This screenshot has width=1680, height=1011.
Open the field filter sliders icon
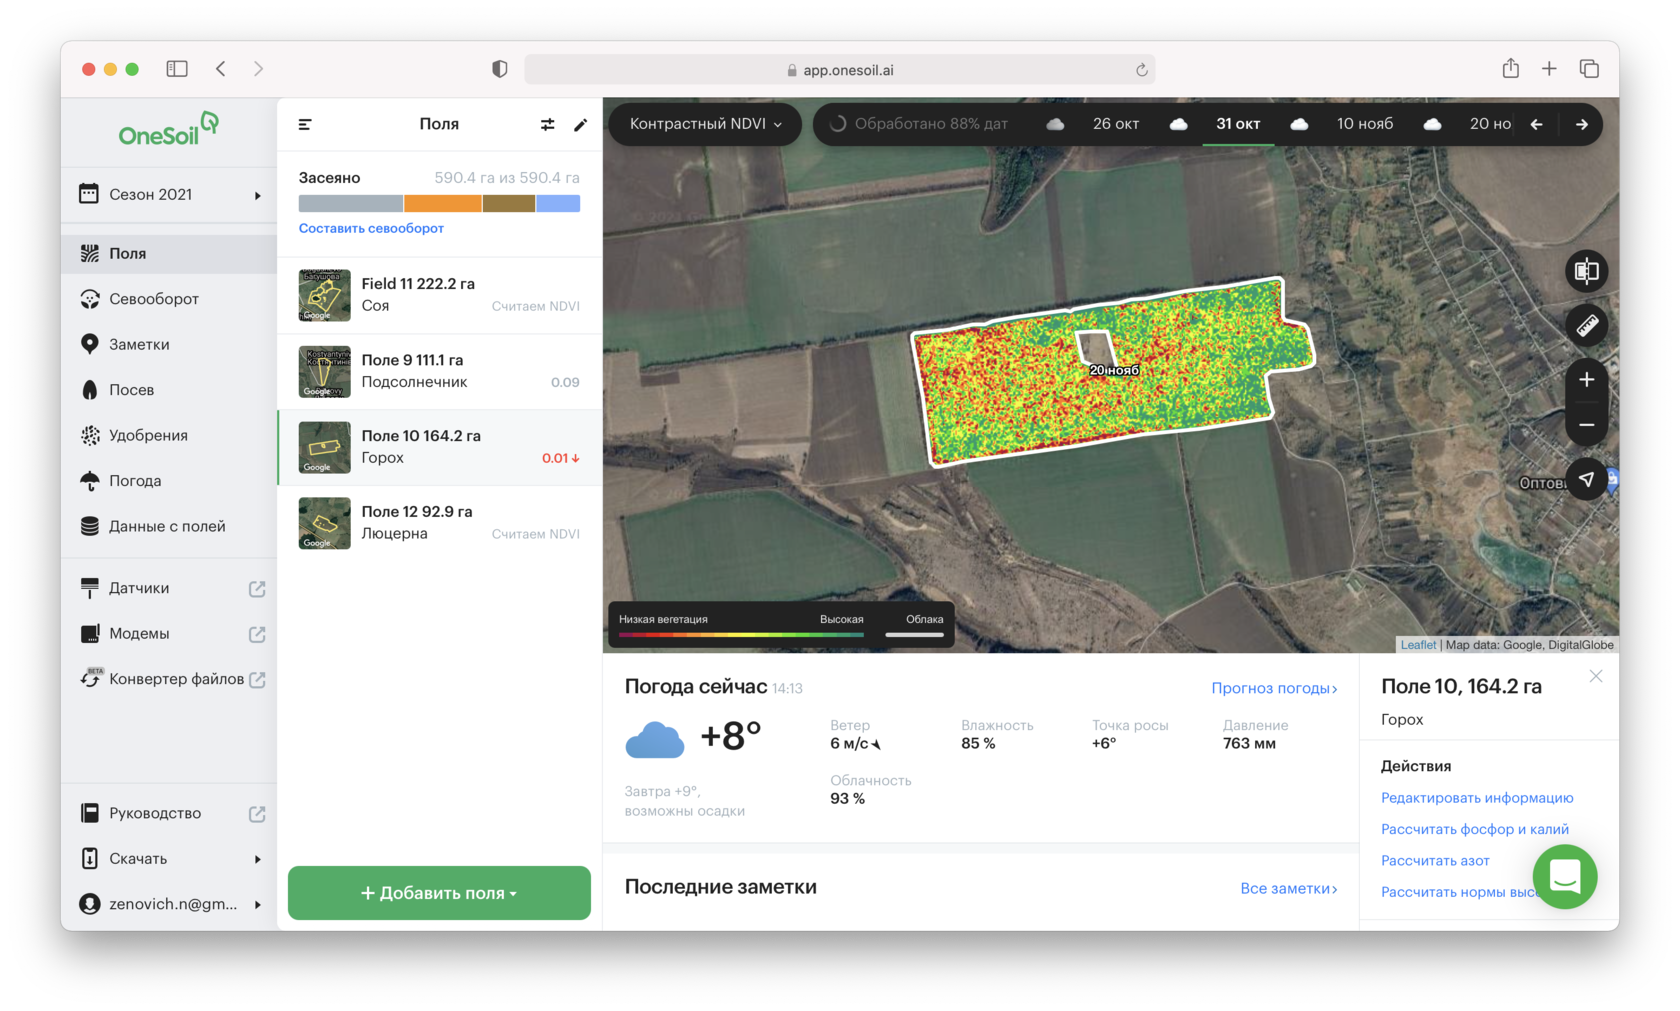point(547,125)
